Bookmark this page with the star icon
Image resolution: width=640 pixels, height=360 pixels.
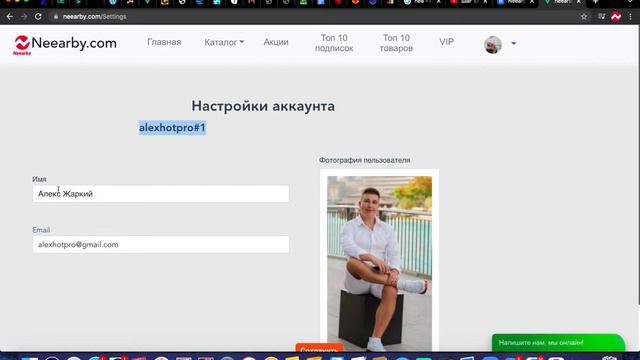(x=584, y=17)
